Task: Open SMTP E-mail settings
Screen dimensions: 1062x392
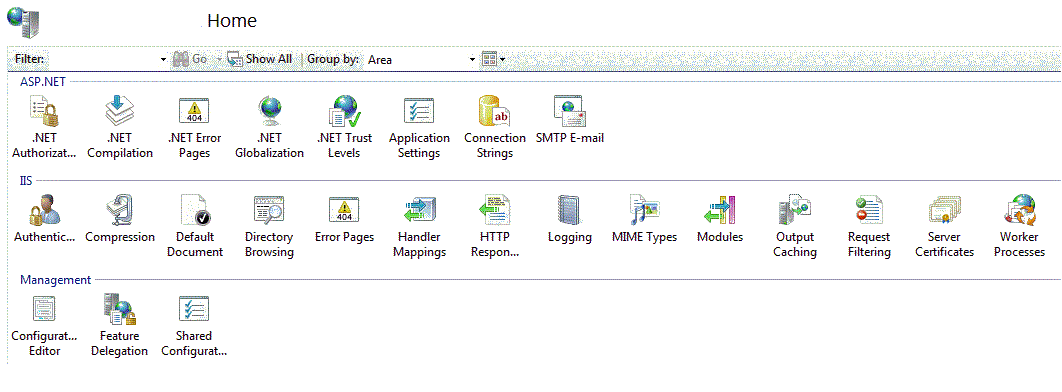Action: (x=570, y=120)
